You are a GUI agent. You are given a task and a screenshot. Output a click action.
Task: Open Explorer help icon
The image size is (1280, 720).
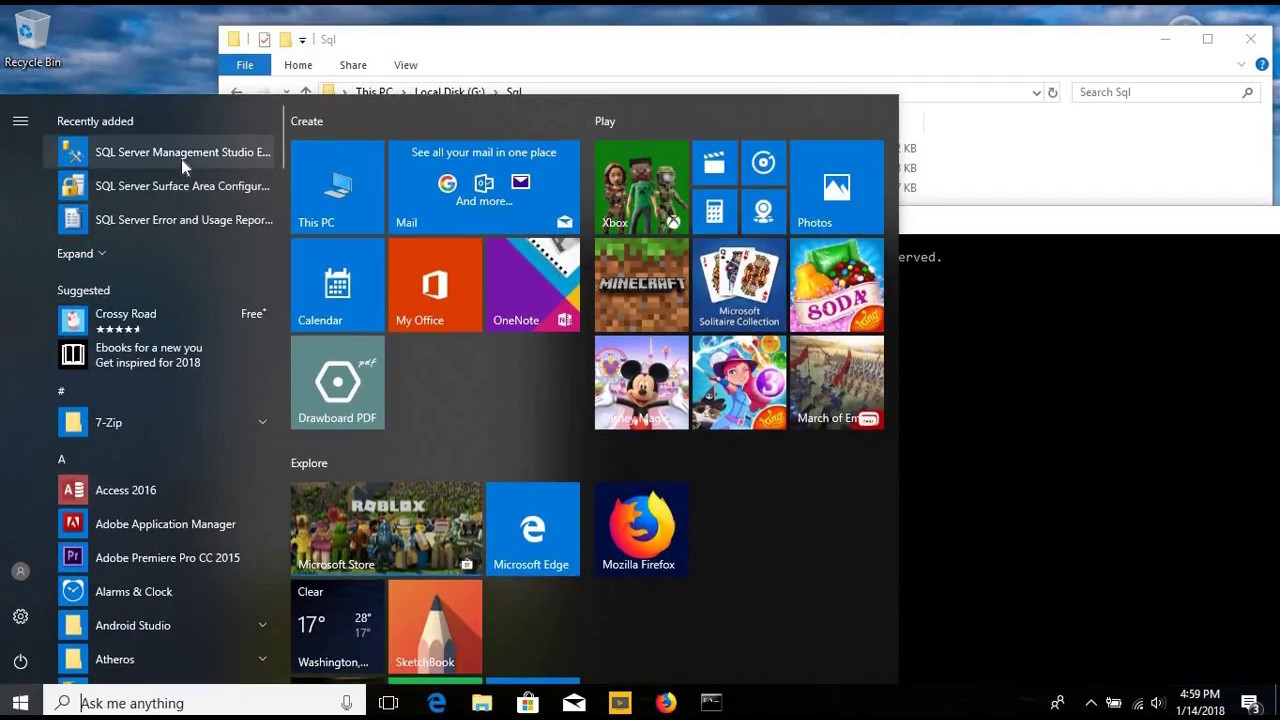click(x=1262, y=65)
